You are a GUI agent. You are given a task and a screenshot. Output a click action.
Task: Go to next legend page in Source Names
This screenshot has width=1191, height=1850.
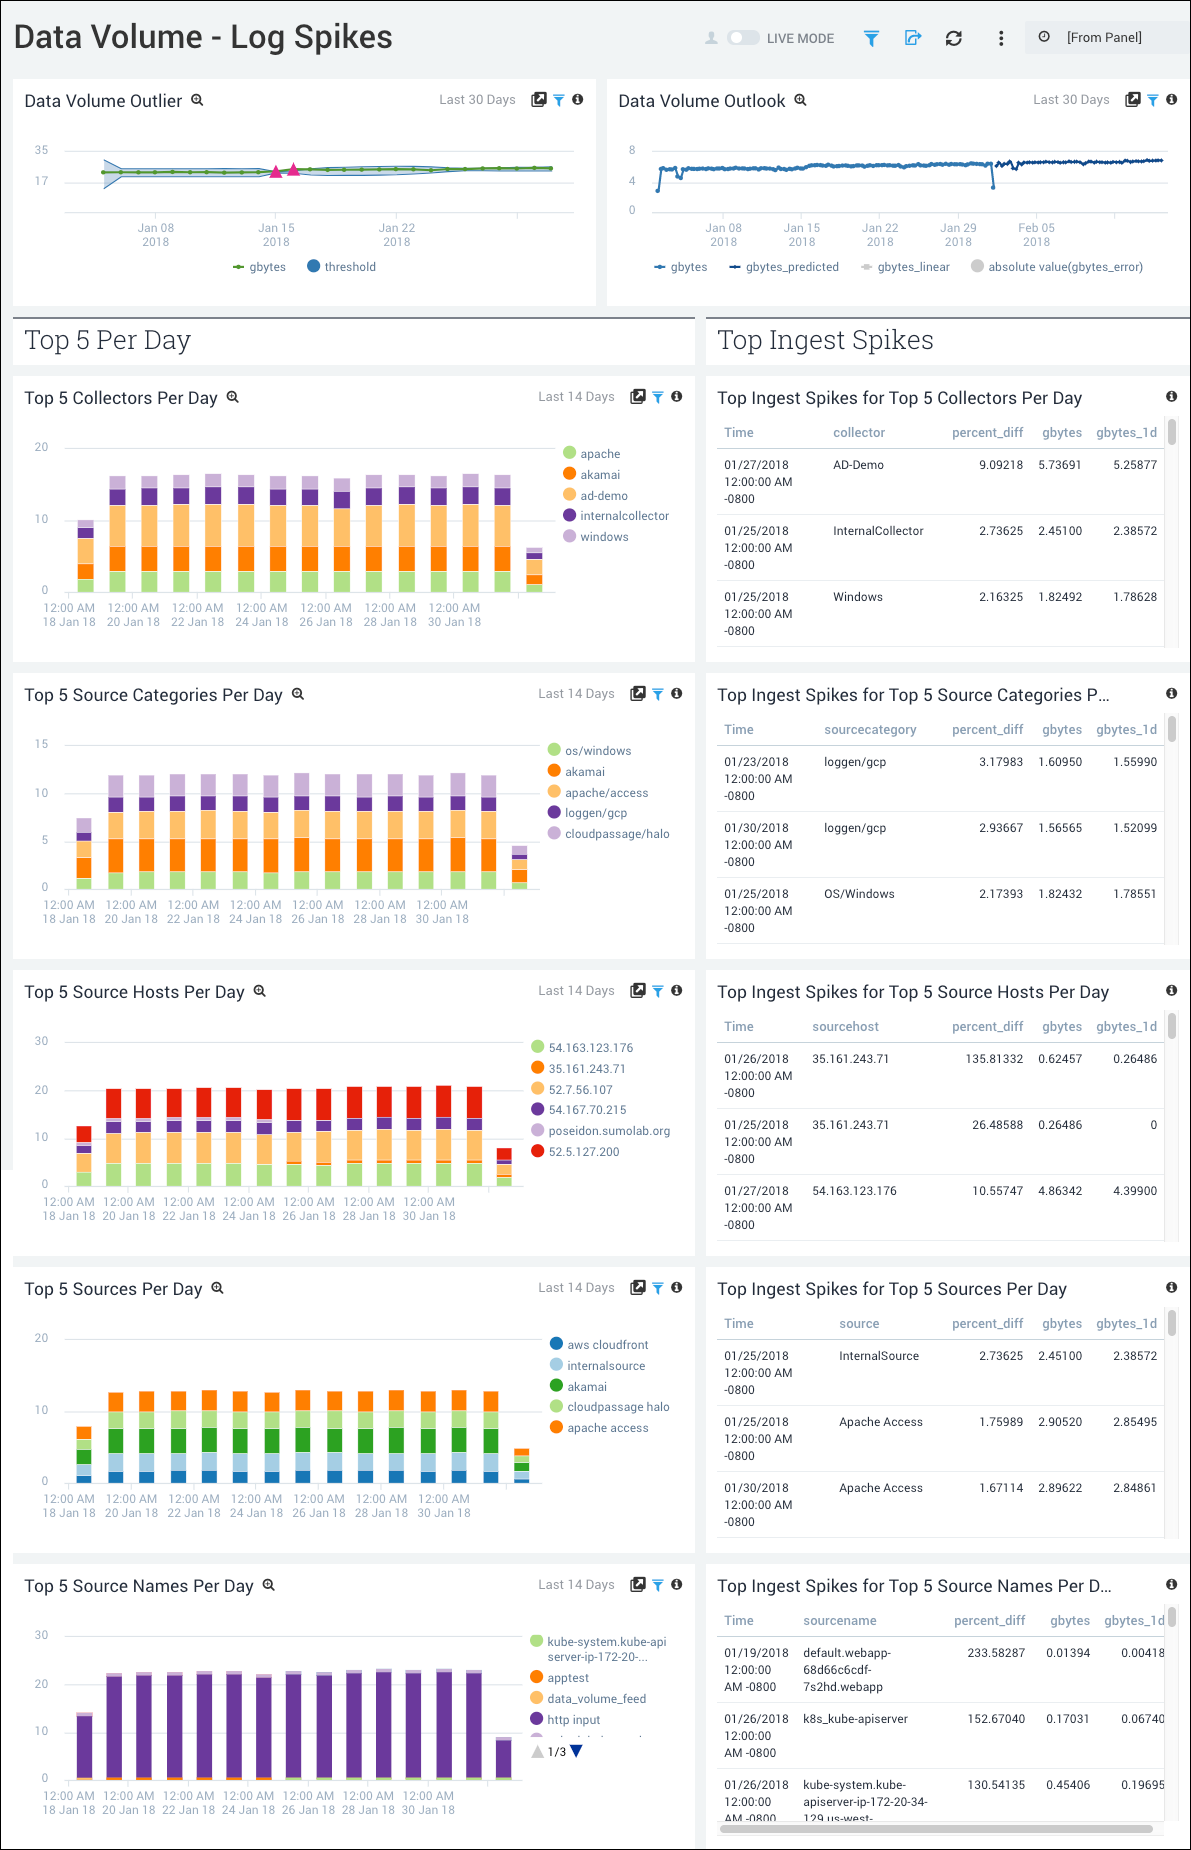576,1751
